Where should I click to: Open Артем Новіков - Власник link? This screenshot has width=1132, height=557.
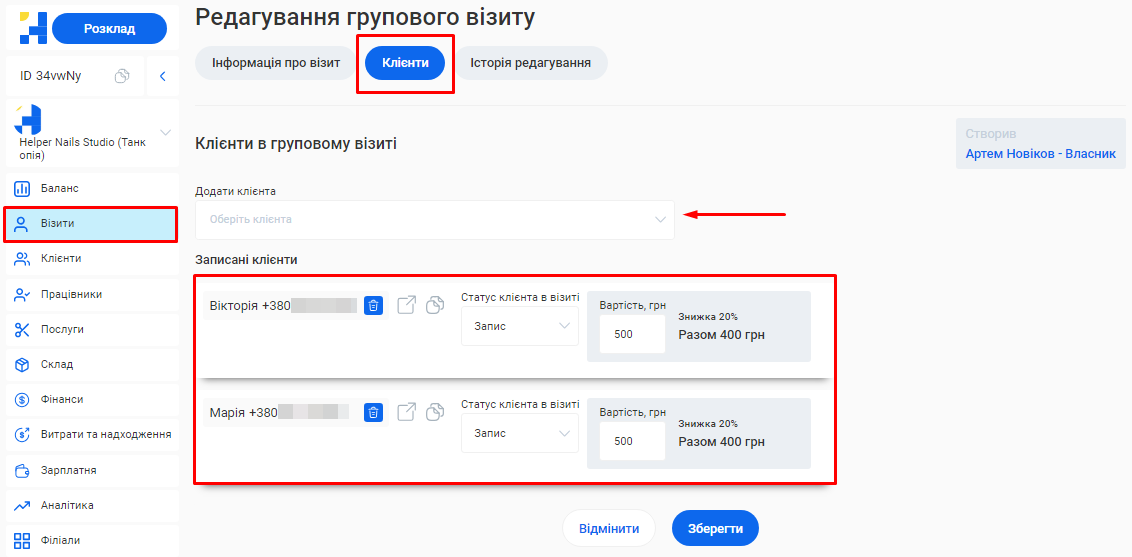(x=1040, y=155)
